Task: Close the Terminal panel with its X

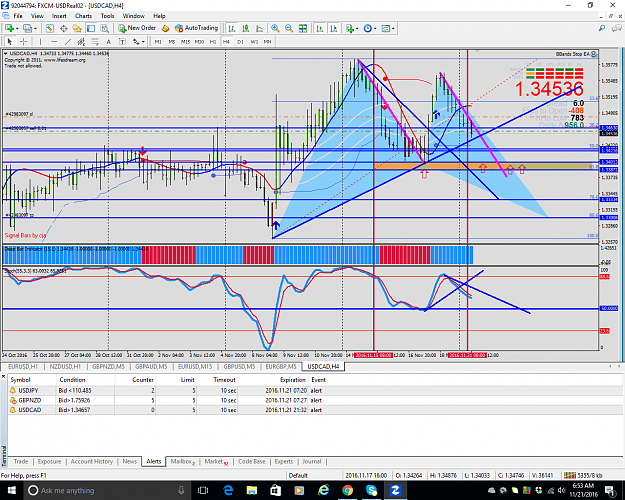Action: pyautogui.click(x=4, y=376)
